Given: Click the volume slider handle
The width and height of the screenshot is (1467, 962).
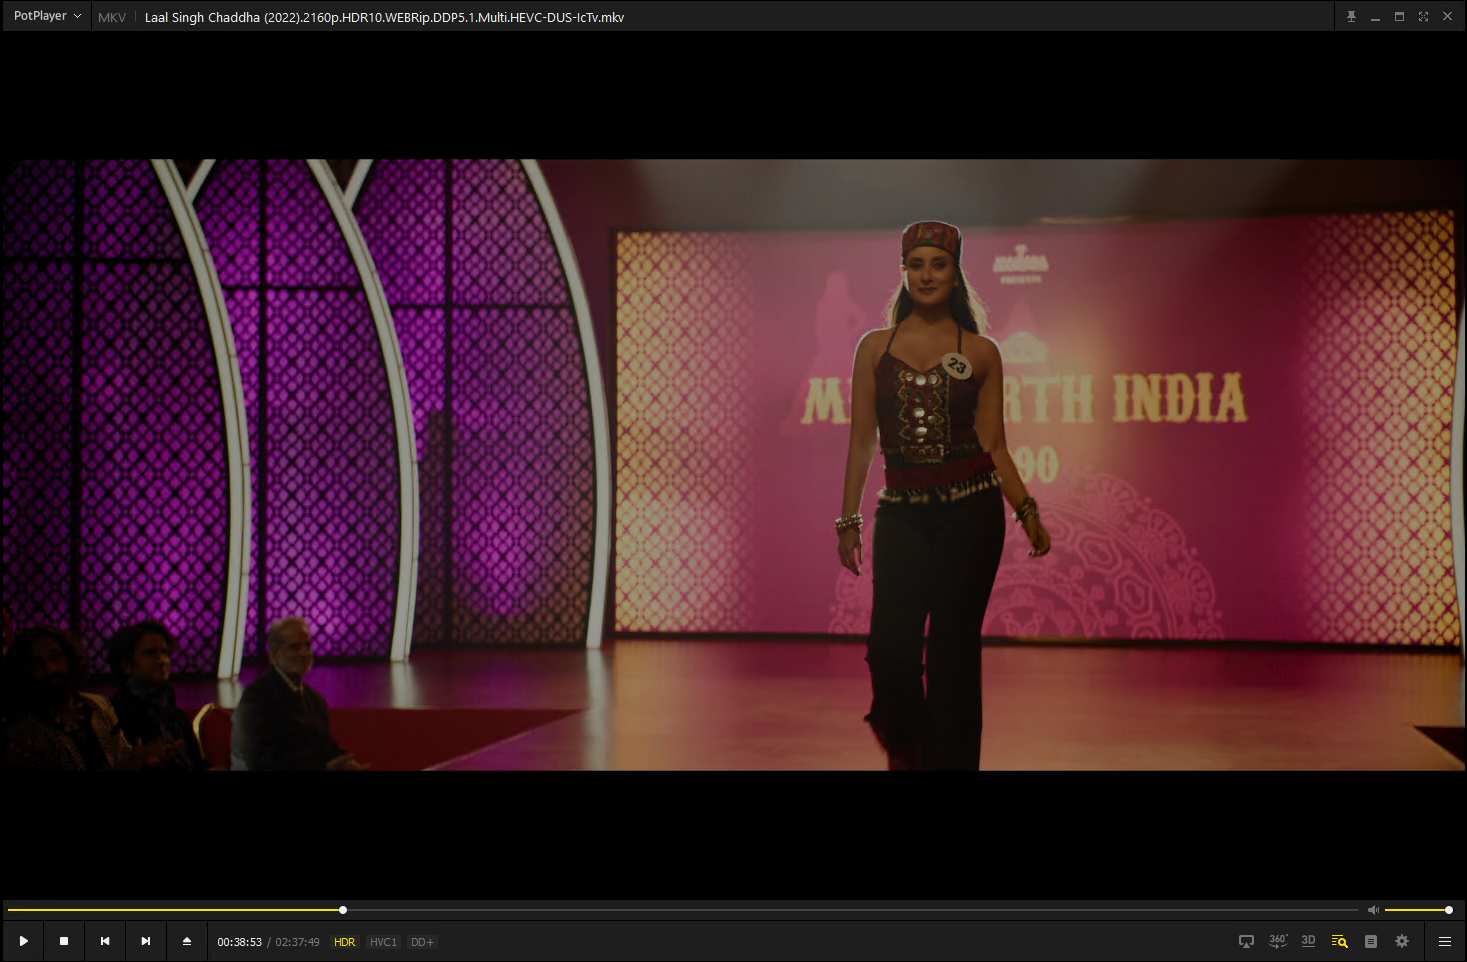Looking at the screenshot, I should 1449,910.
